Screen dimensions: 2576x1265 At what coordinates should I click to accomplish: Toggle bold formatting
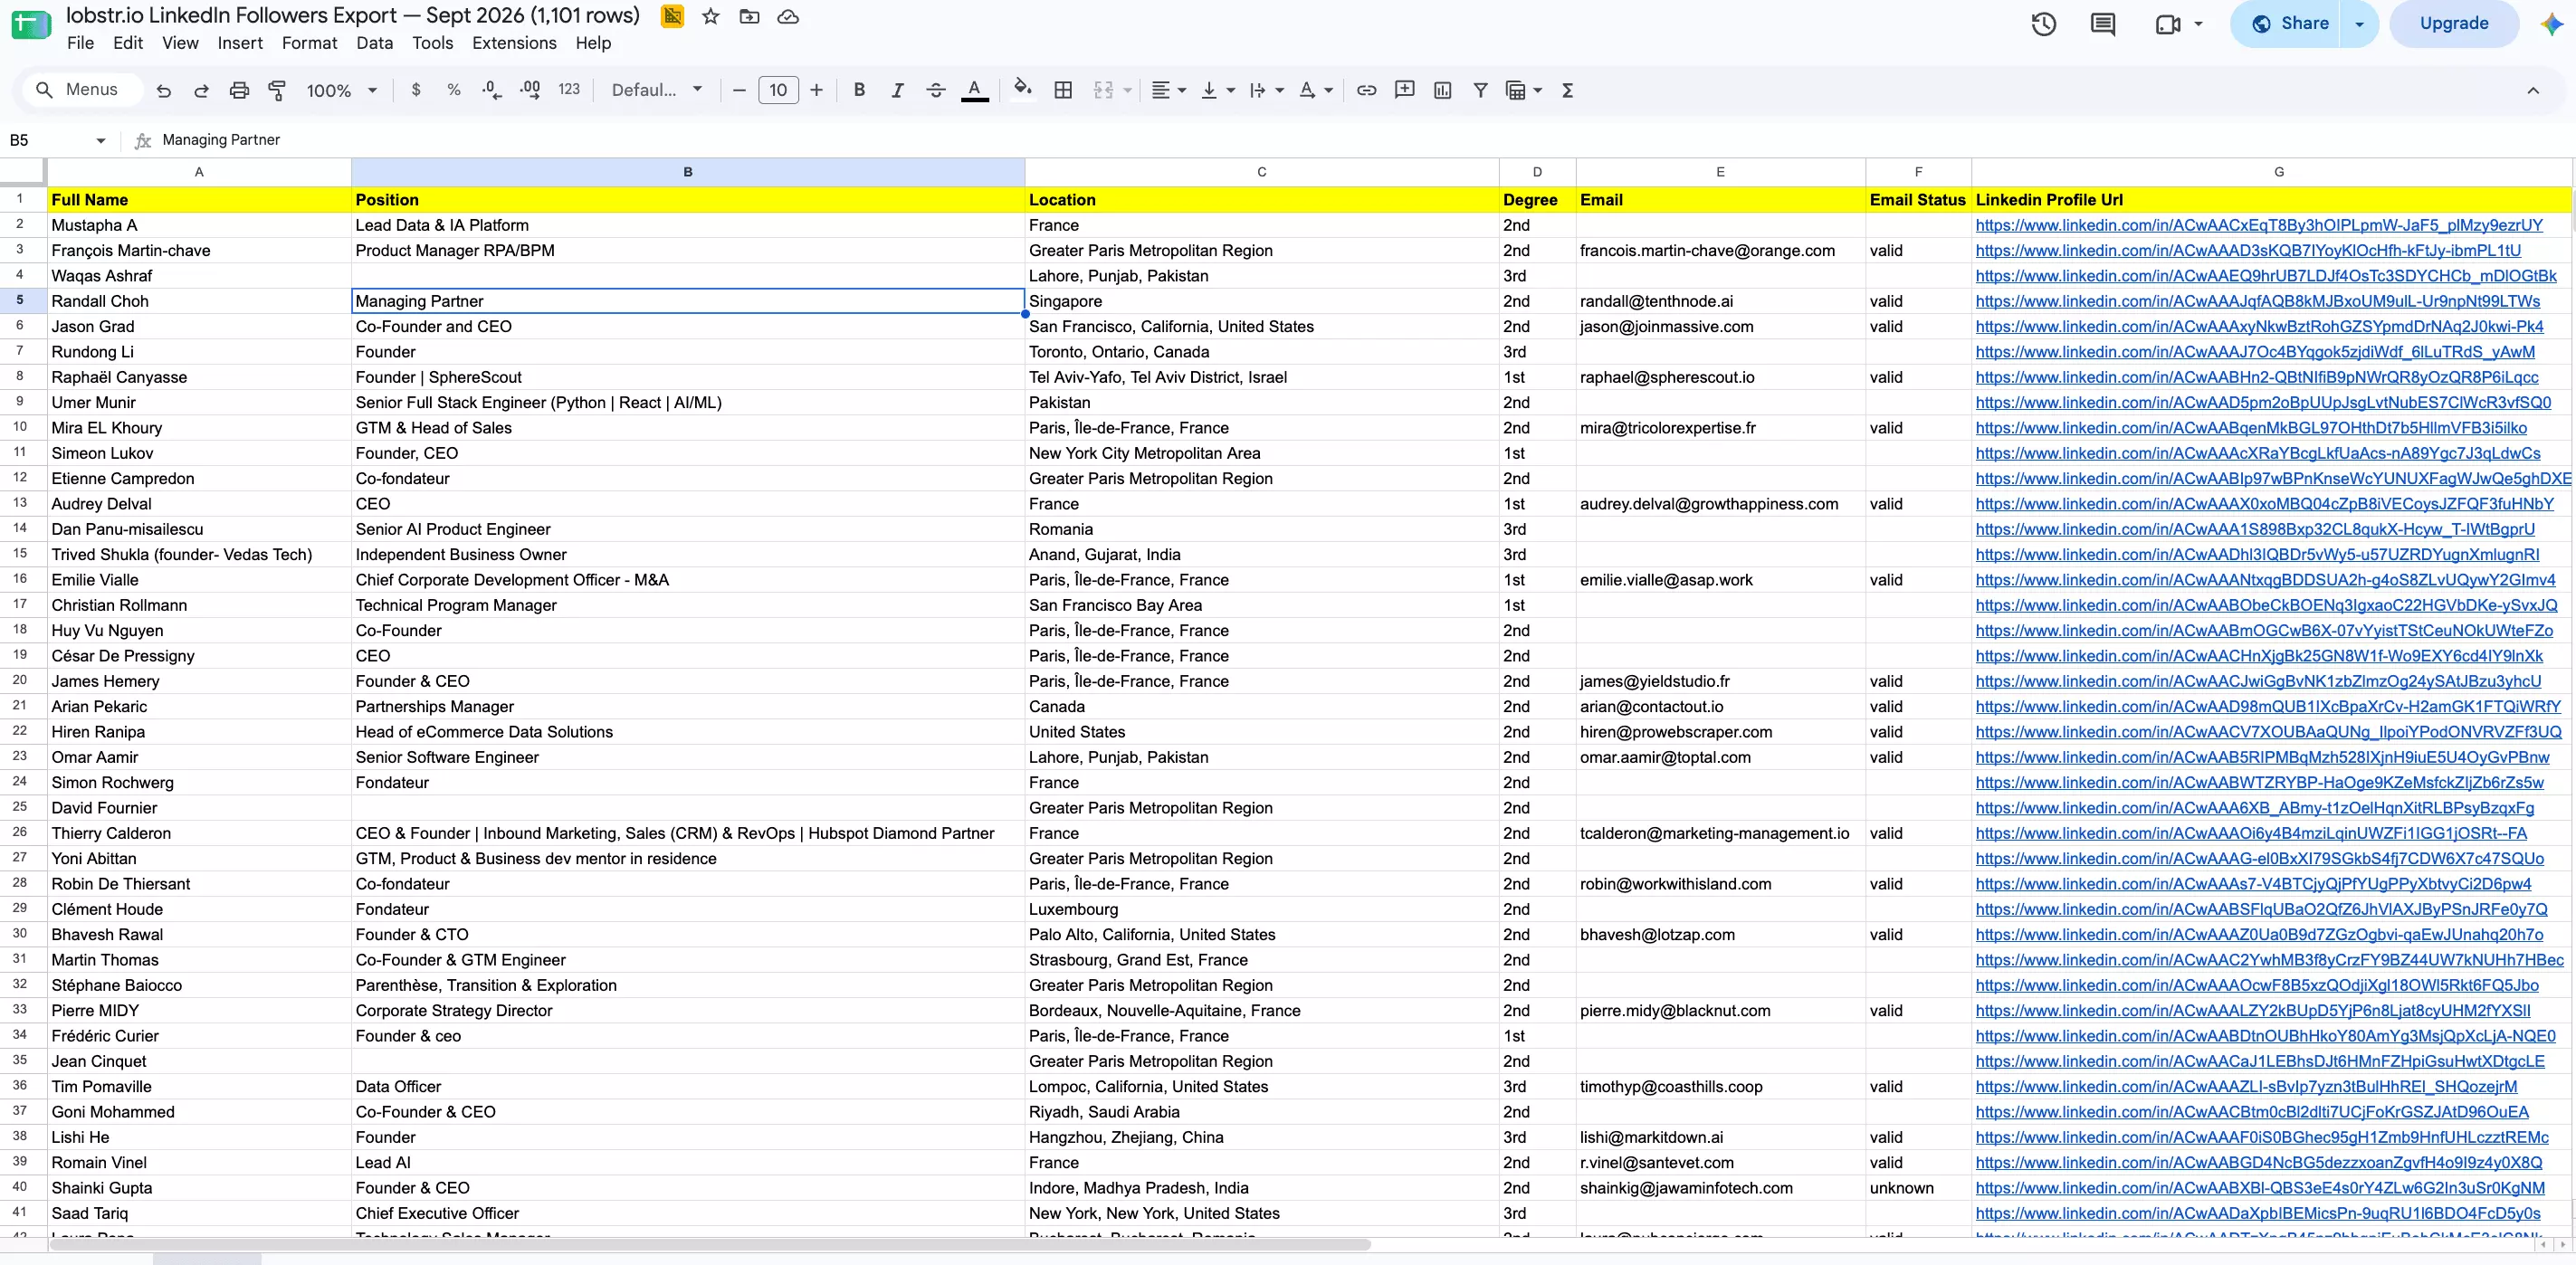pyautogui.click(x=859, y=90)
